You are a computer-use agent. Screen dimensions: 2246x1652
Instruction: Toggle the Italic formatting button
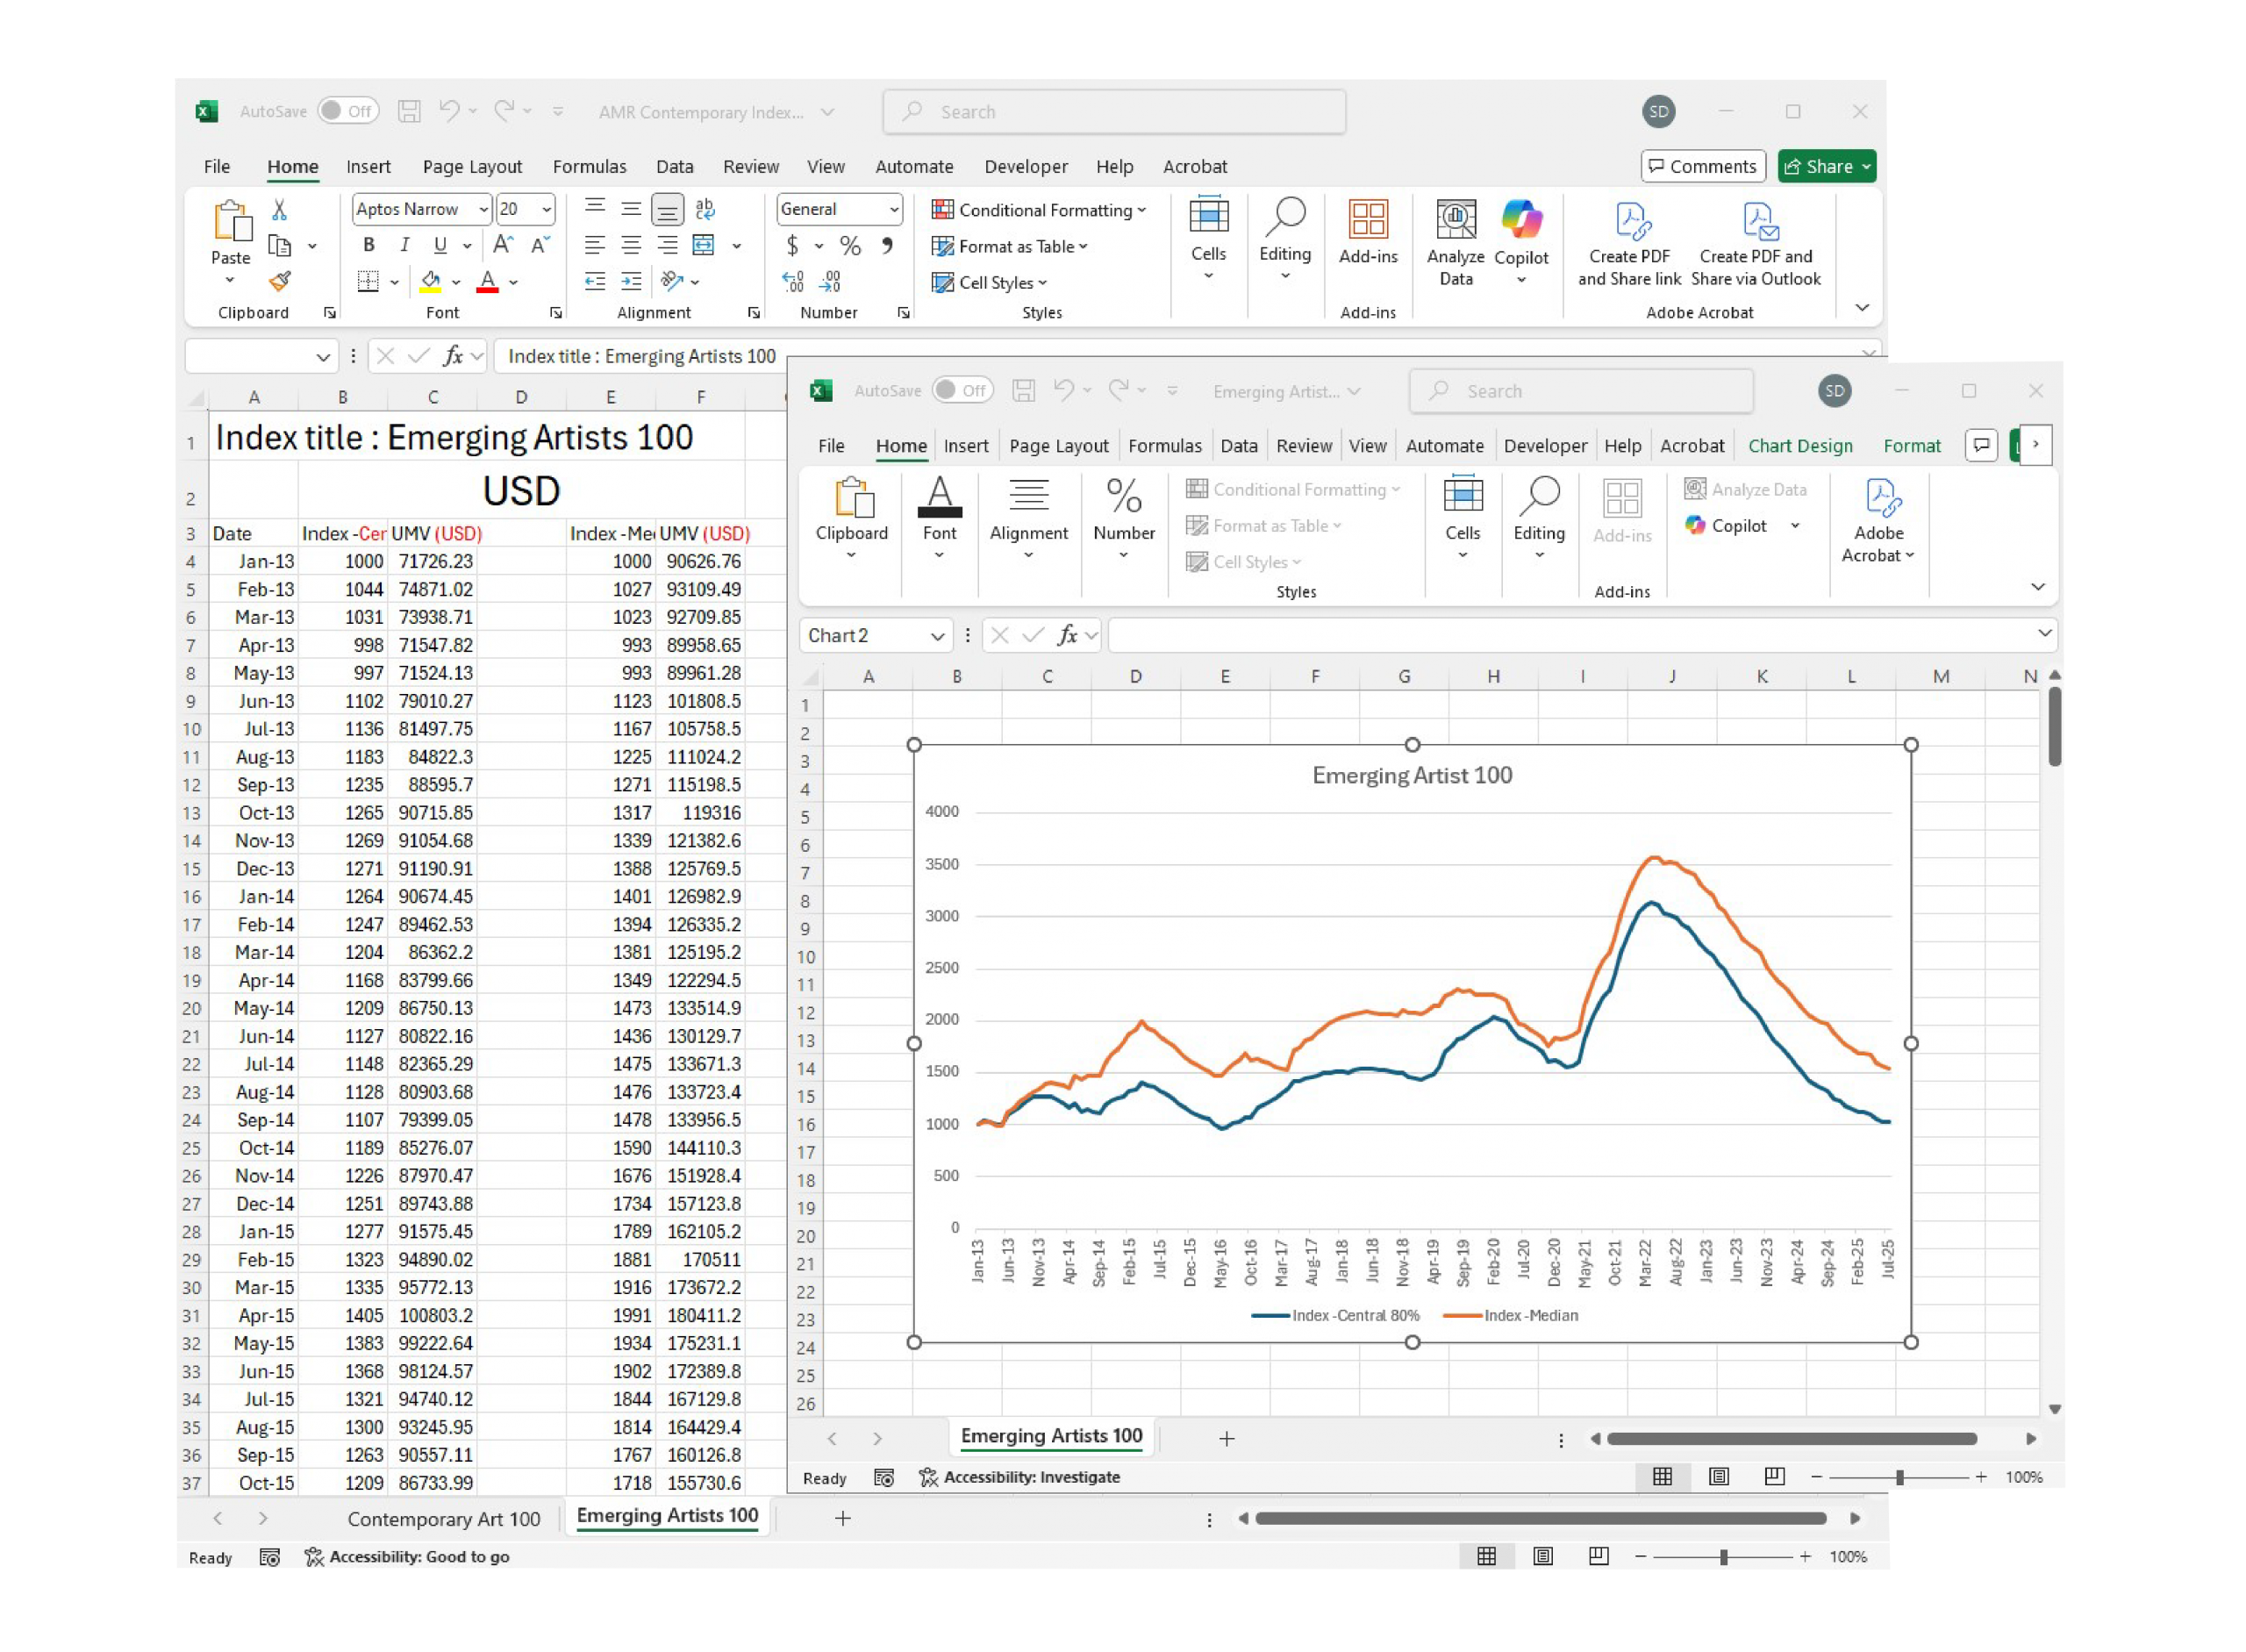tap(404, 245)
